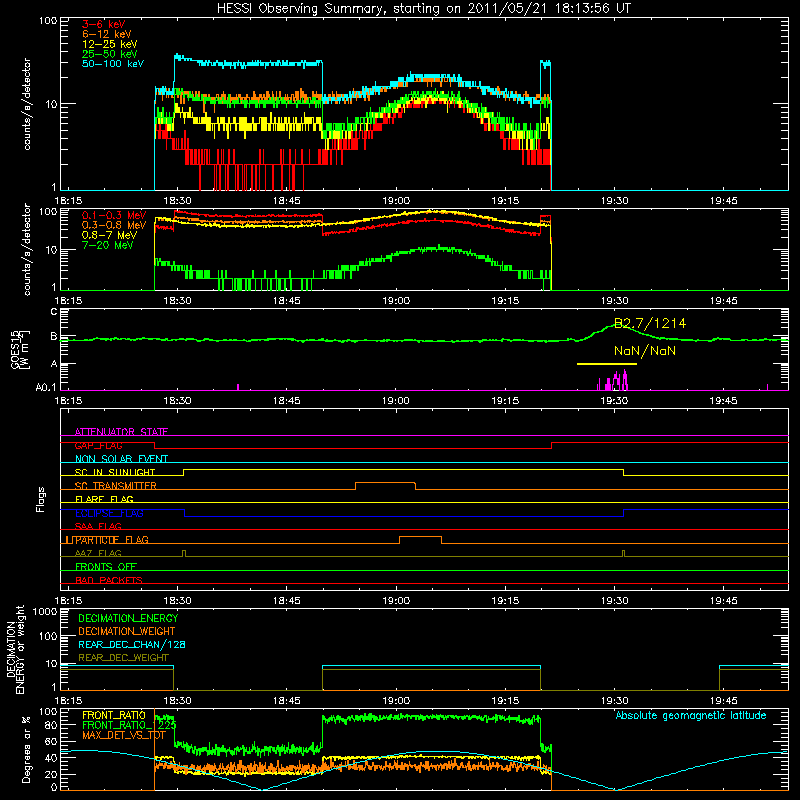Click the Flags axis title
This screenshot has width=800, height=800.
tap(41, 499)
